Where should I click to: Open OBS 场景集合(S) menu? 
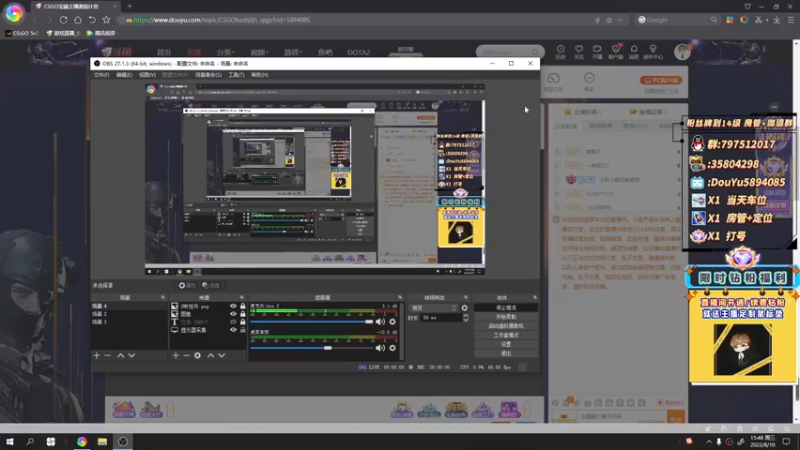click(208, 75)
